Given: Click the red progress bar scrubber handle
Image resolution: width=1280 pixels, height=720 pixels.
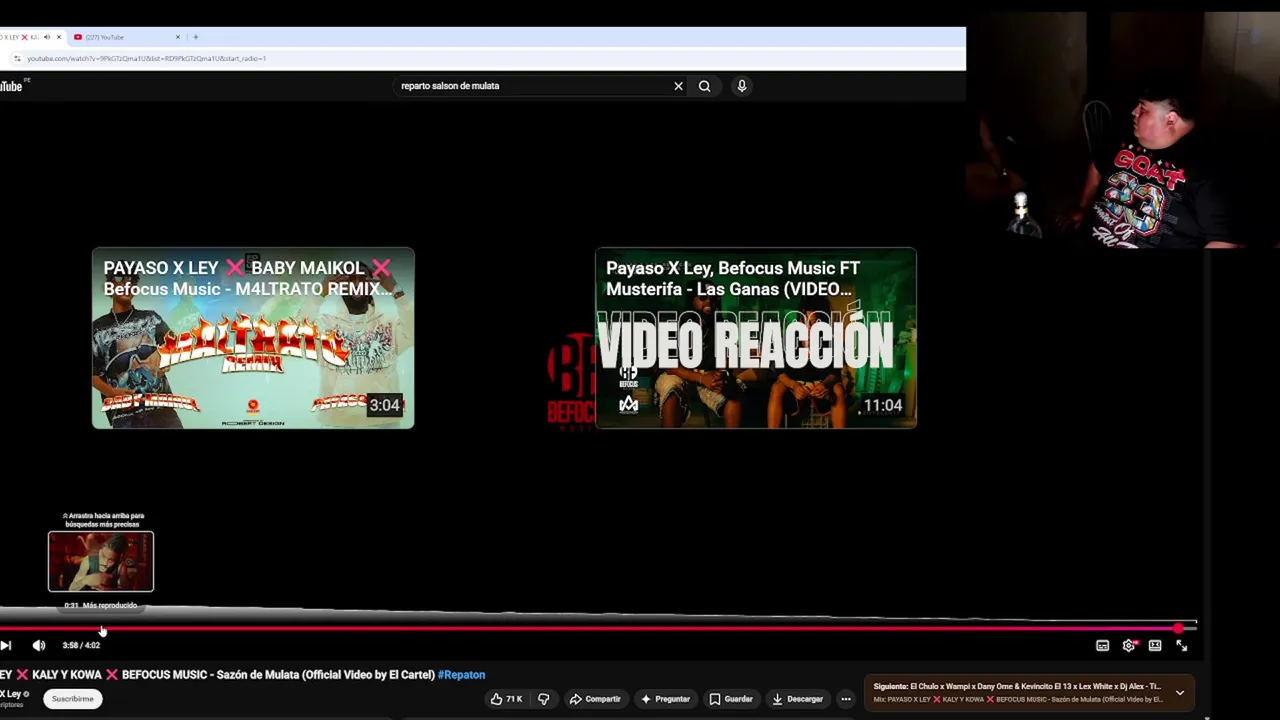Looking at the screenshot, I should (x=1179, y=629).
